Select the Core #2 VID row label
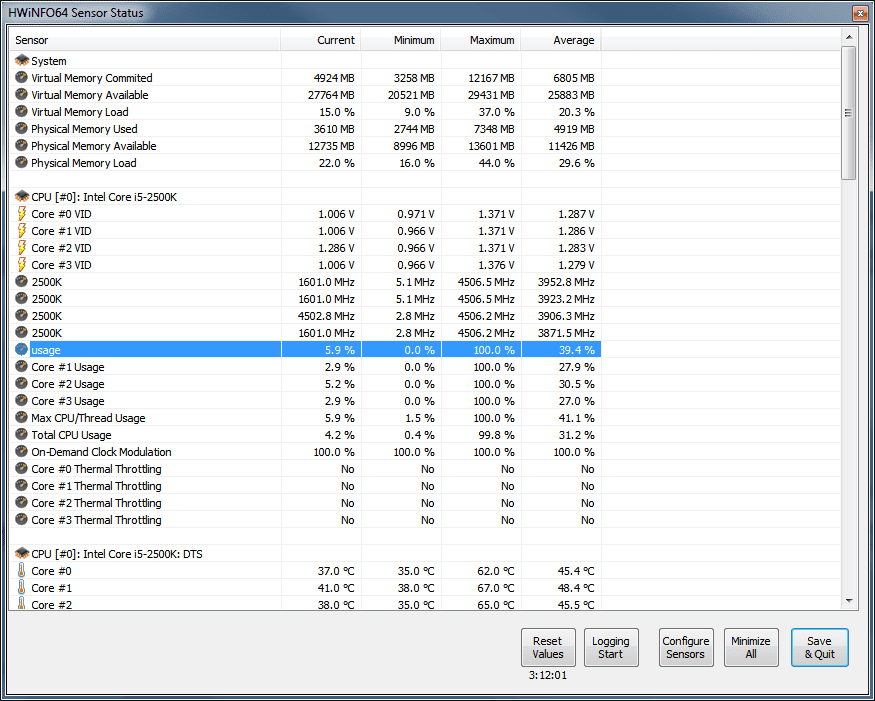The image size is (875, 701). 61,248
